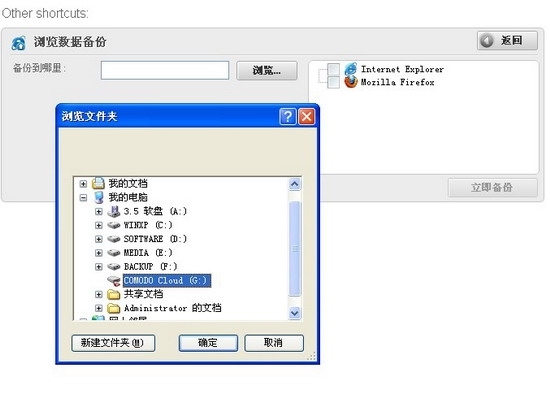Expand the 3.5 软盘 (A:) node
550x399 pixels.
coord(99,211)
